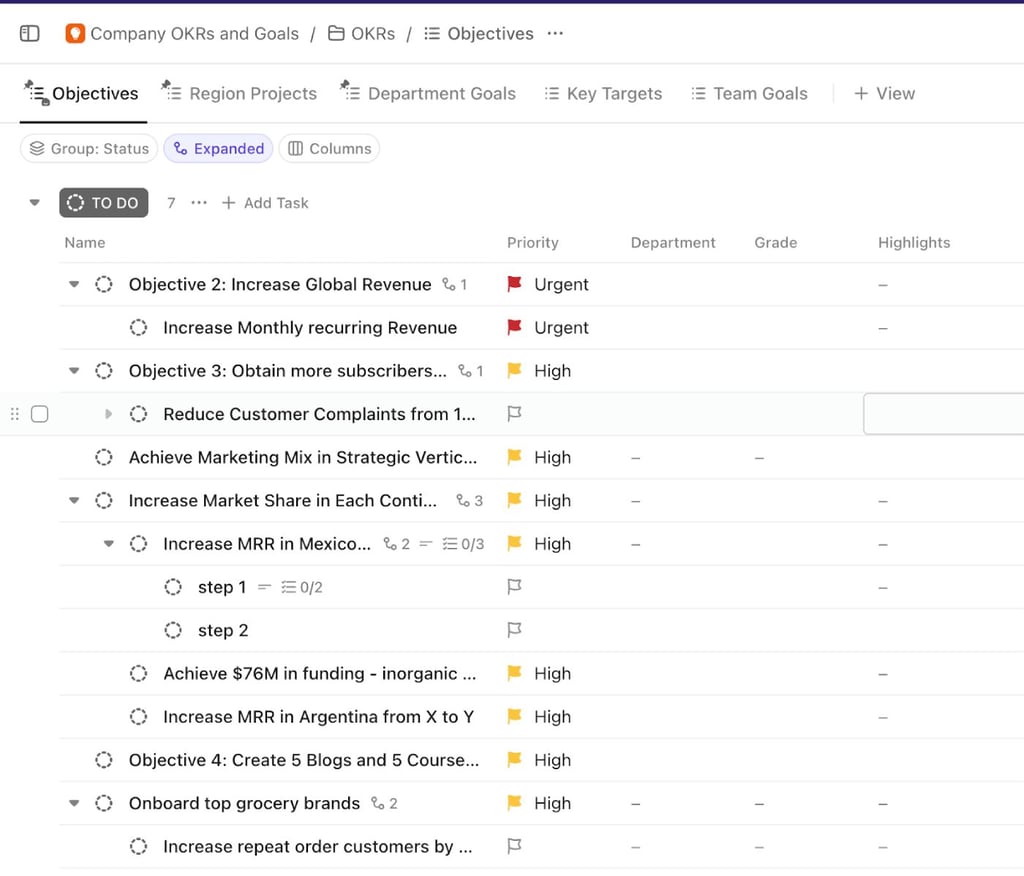Toggle the sidebar panel icon
The height and width of the screenshot is (876, 1024).
(x=29, y=33)
